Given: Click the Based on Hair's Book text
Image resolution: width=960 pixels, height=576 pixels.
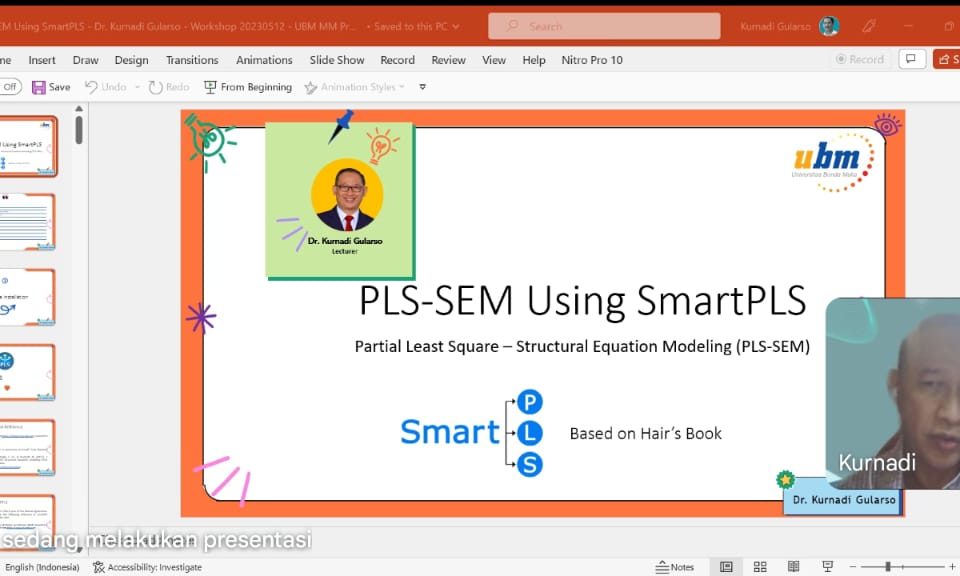Looking at the screenshot, I should 645,433.
